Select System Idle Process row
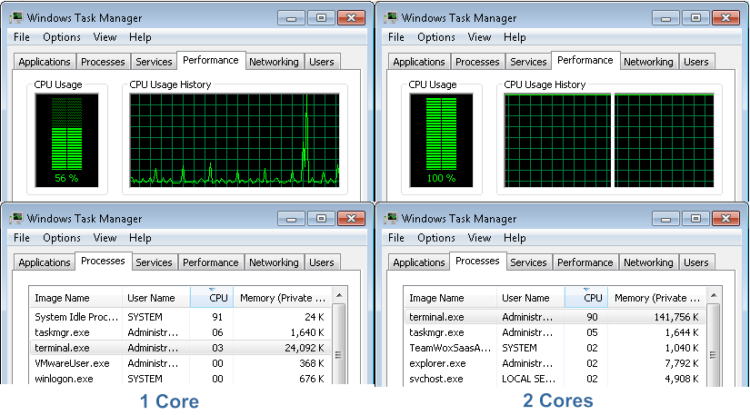This screenshot has height=415, width=750. pyautogui.click(x=181, y=317)
